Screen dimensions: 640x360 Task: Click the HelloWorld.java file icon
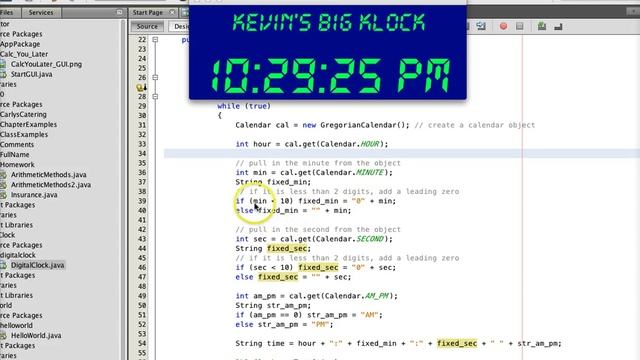point(3,336)
